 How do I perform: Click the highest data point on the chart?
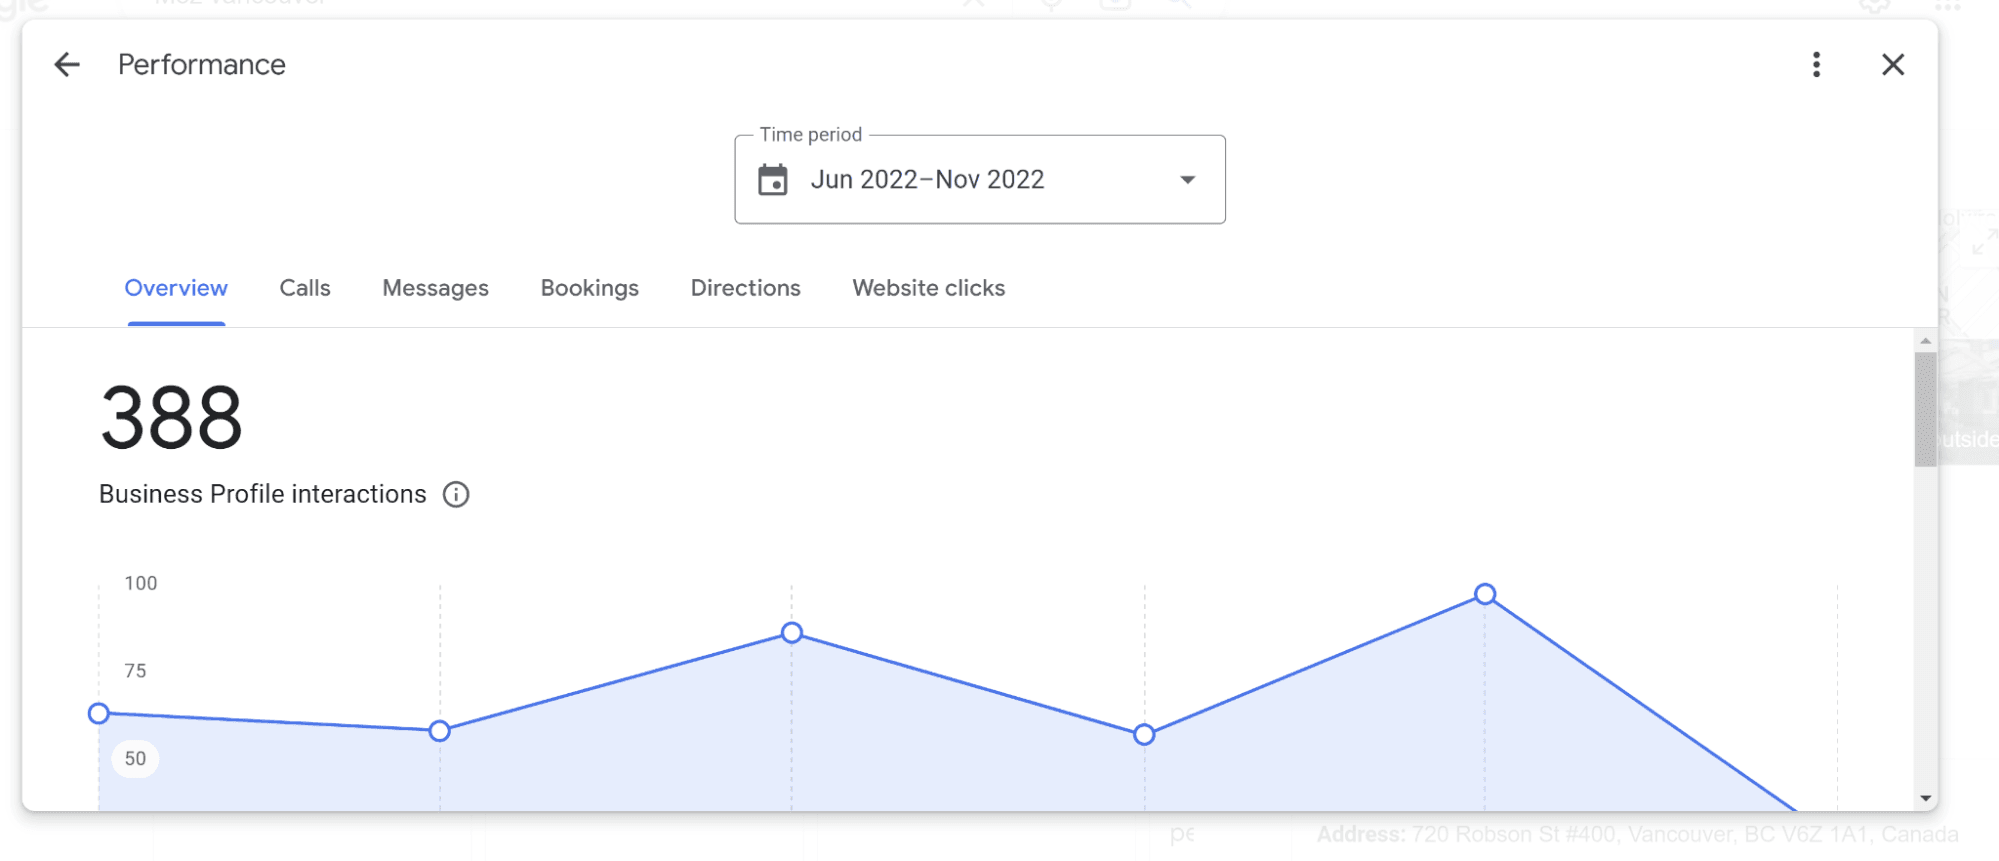click(1485, 594)
